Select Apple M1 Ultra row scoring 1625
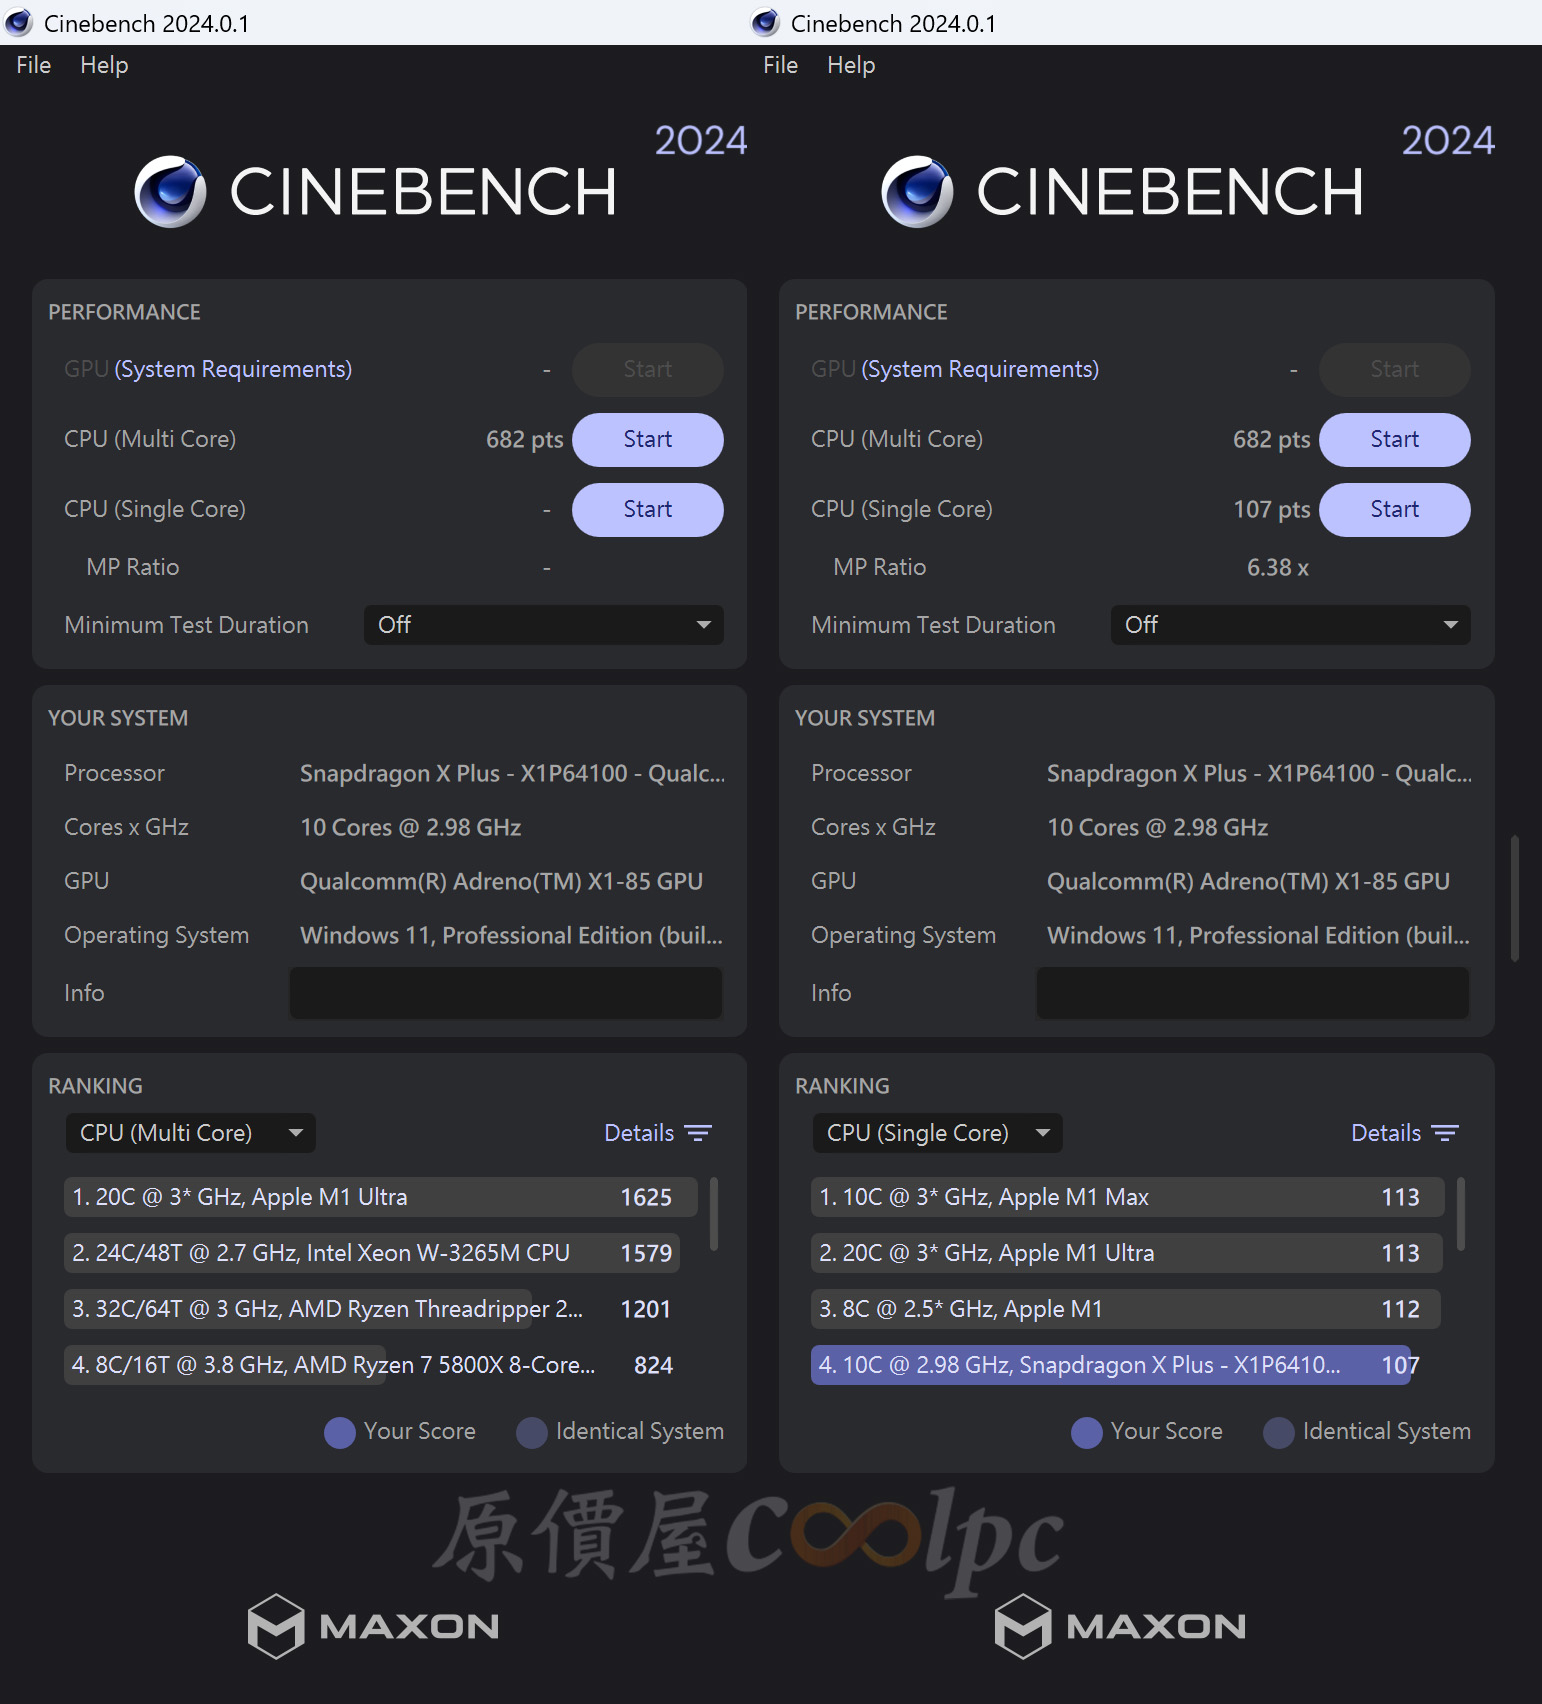 tap(381, 1197)
